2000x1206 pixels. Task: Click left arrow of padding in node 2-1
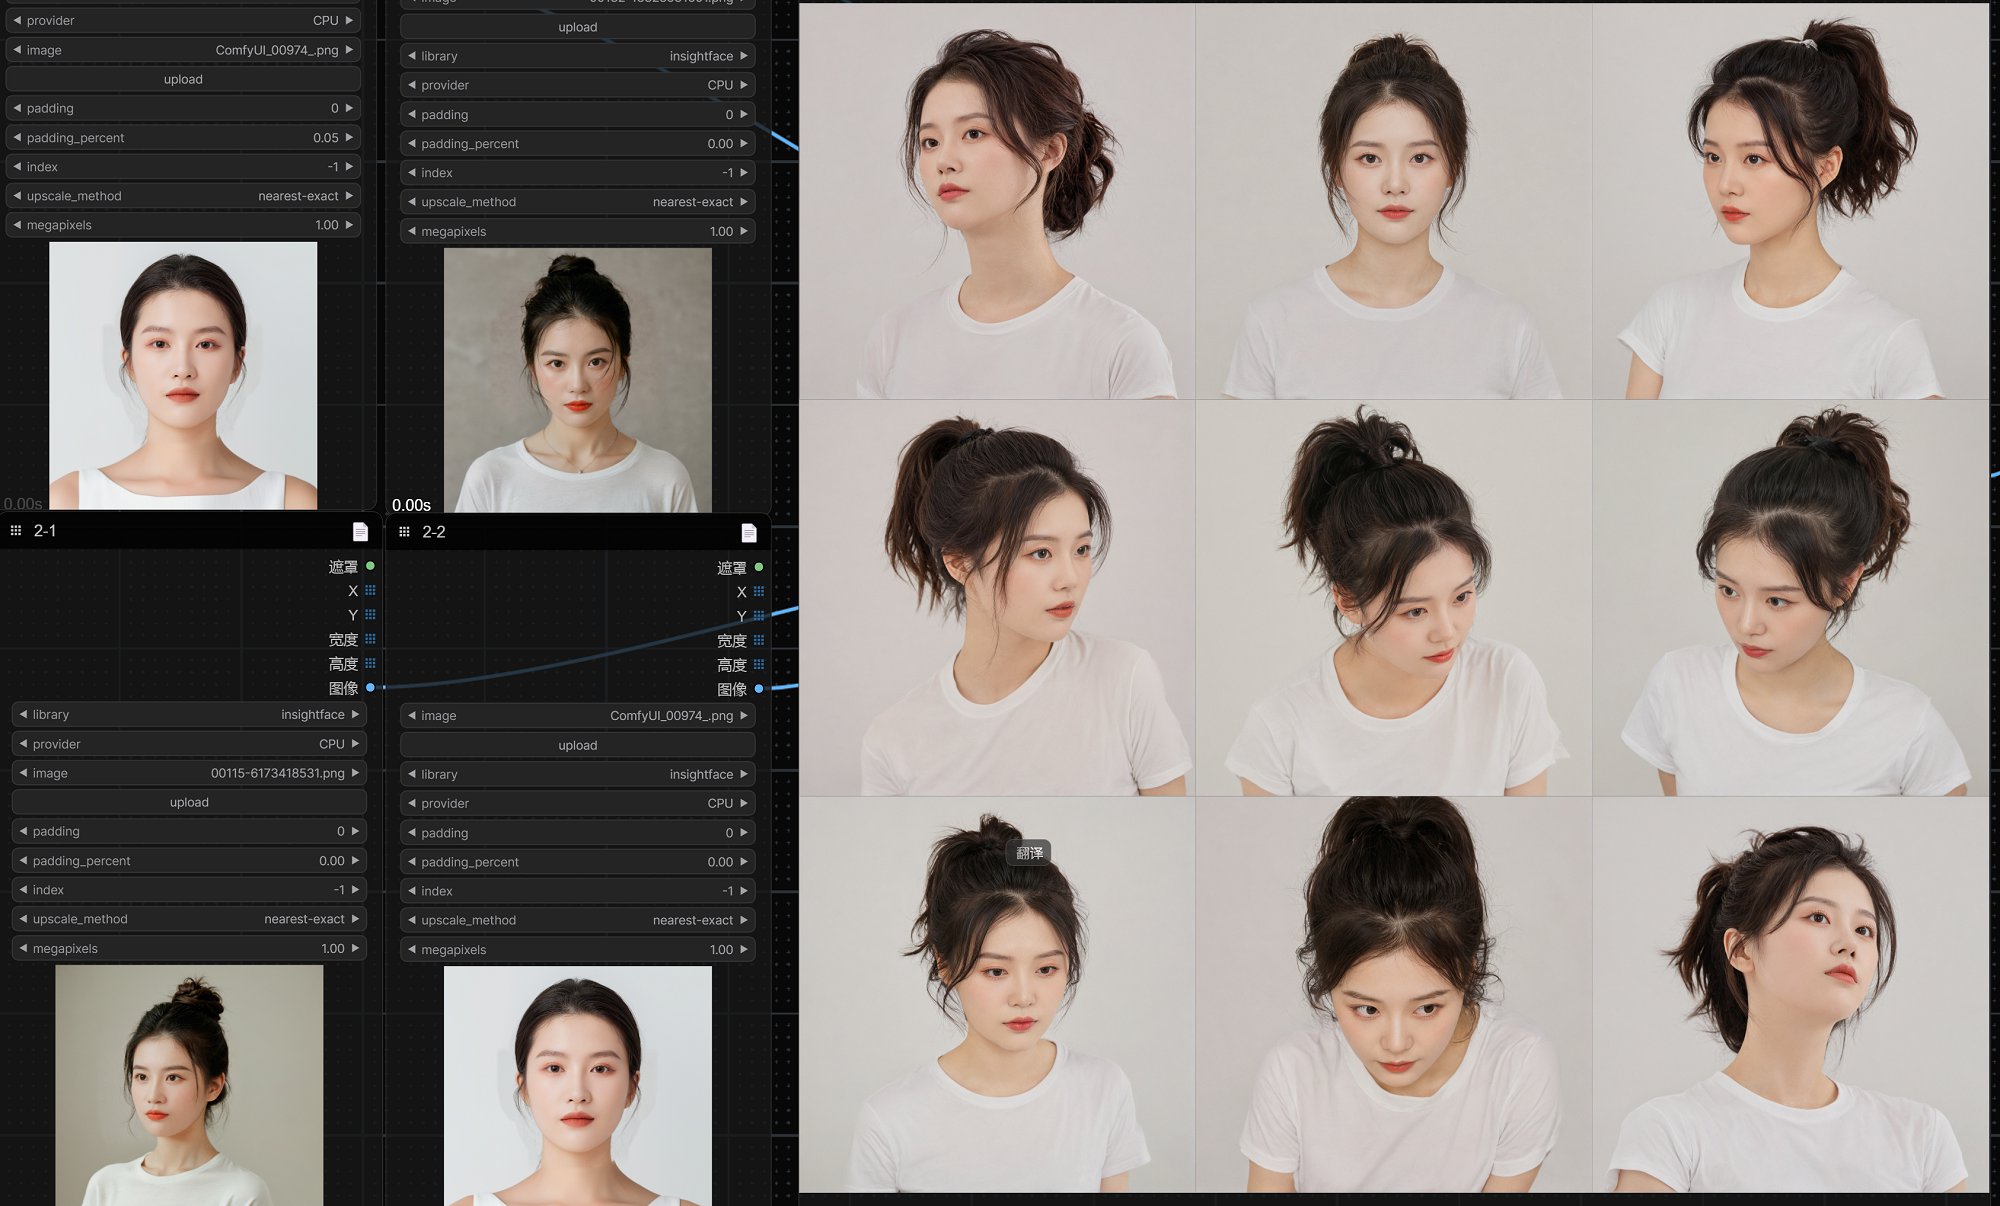click(x=23, y=831)
